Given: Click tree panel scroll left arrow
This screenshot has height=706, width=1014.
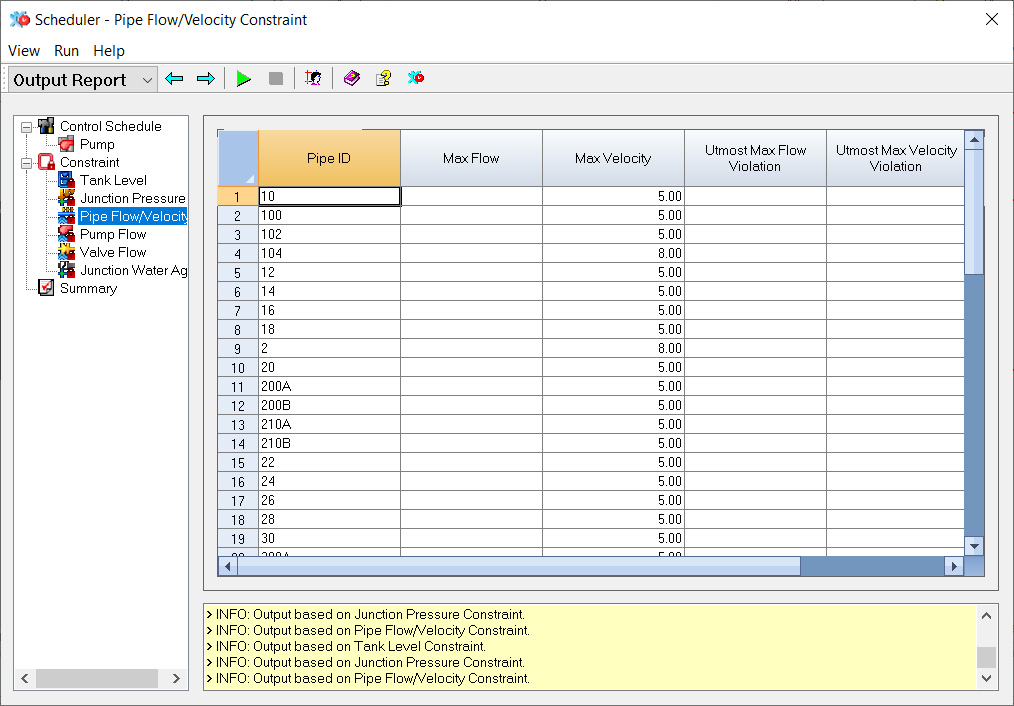Looking at the screenshot, I should 25,678.
